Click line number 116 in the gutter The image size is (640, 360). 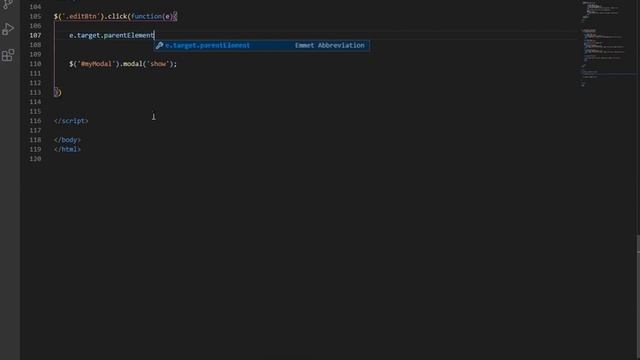tap(36, 121)
